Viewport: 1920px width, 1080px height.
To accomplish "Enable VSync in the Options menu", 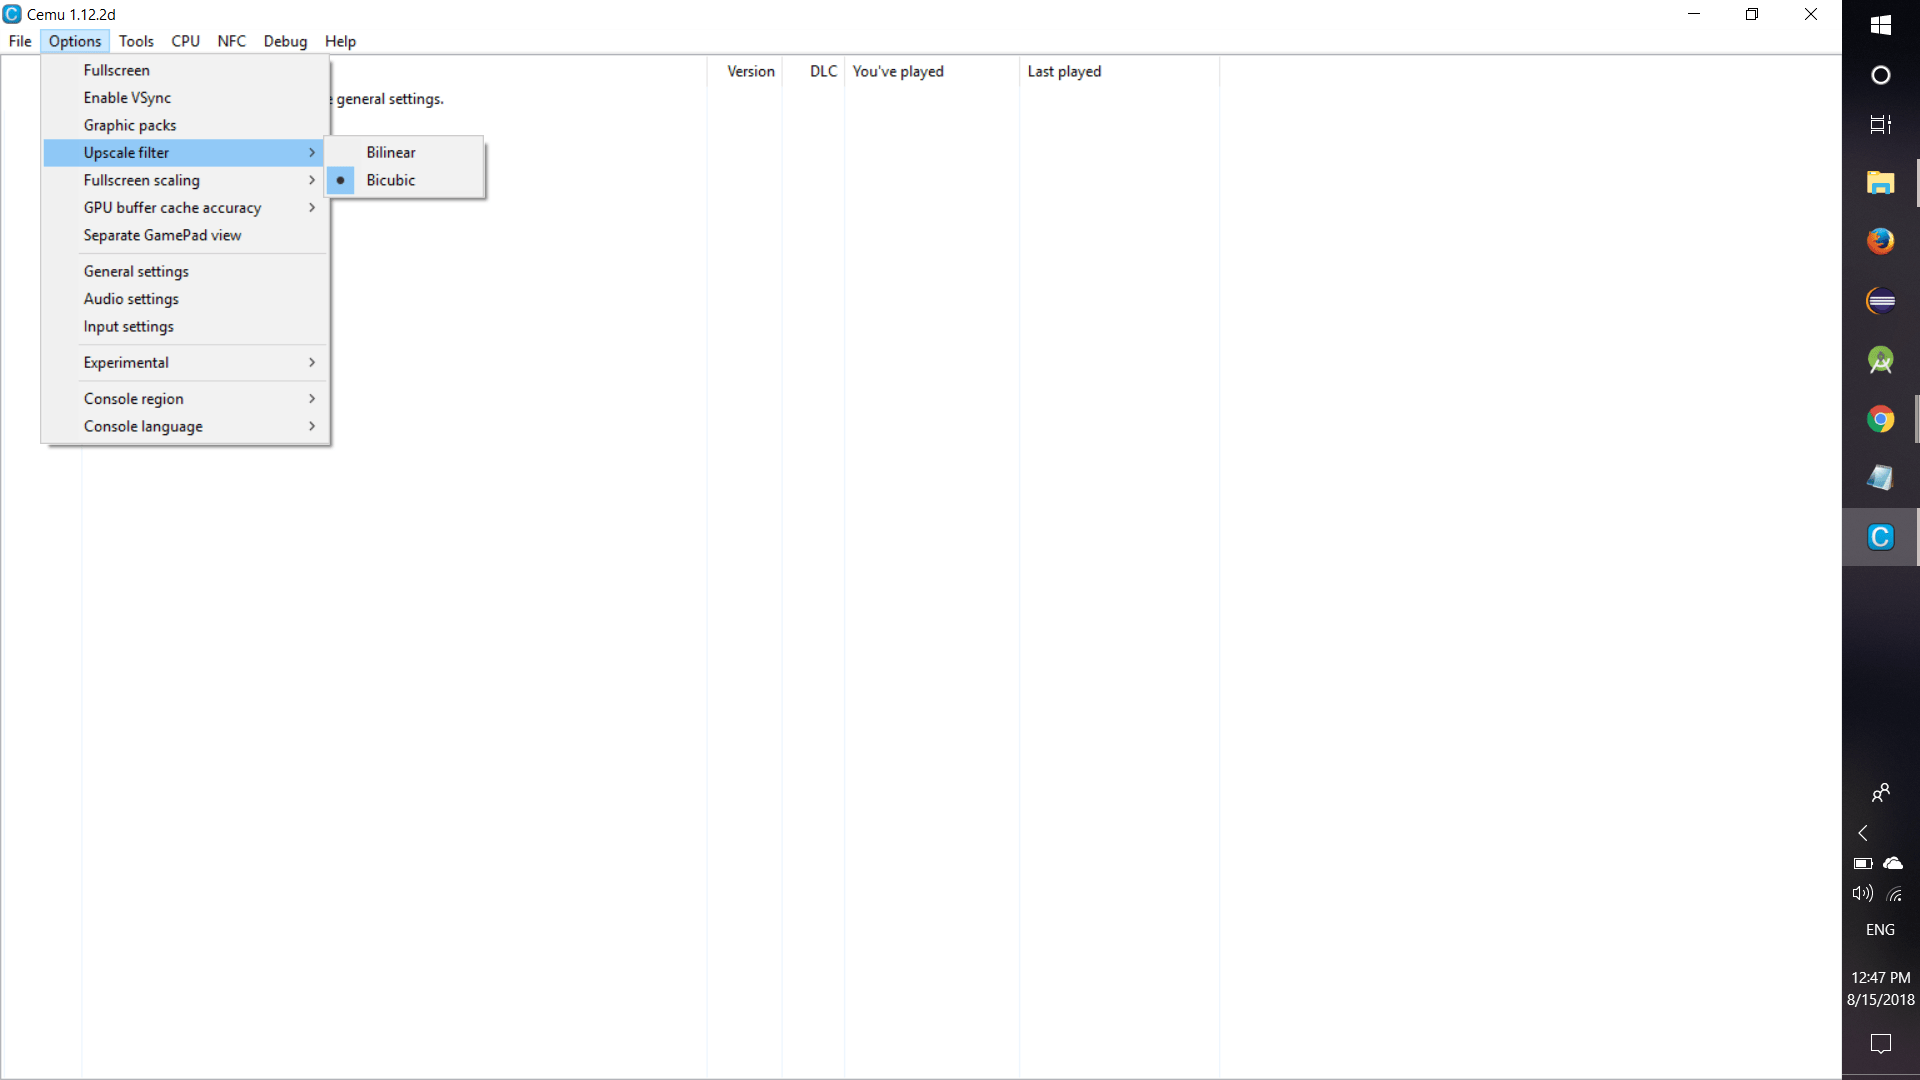I will (x=127, y=97).
